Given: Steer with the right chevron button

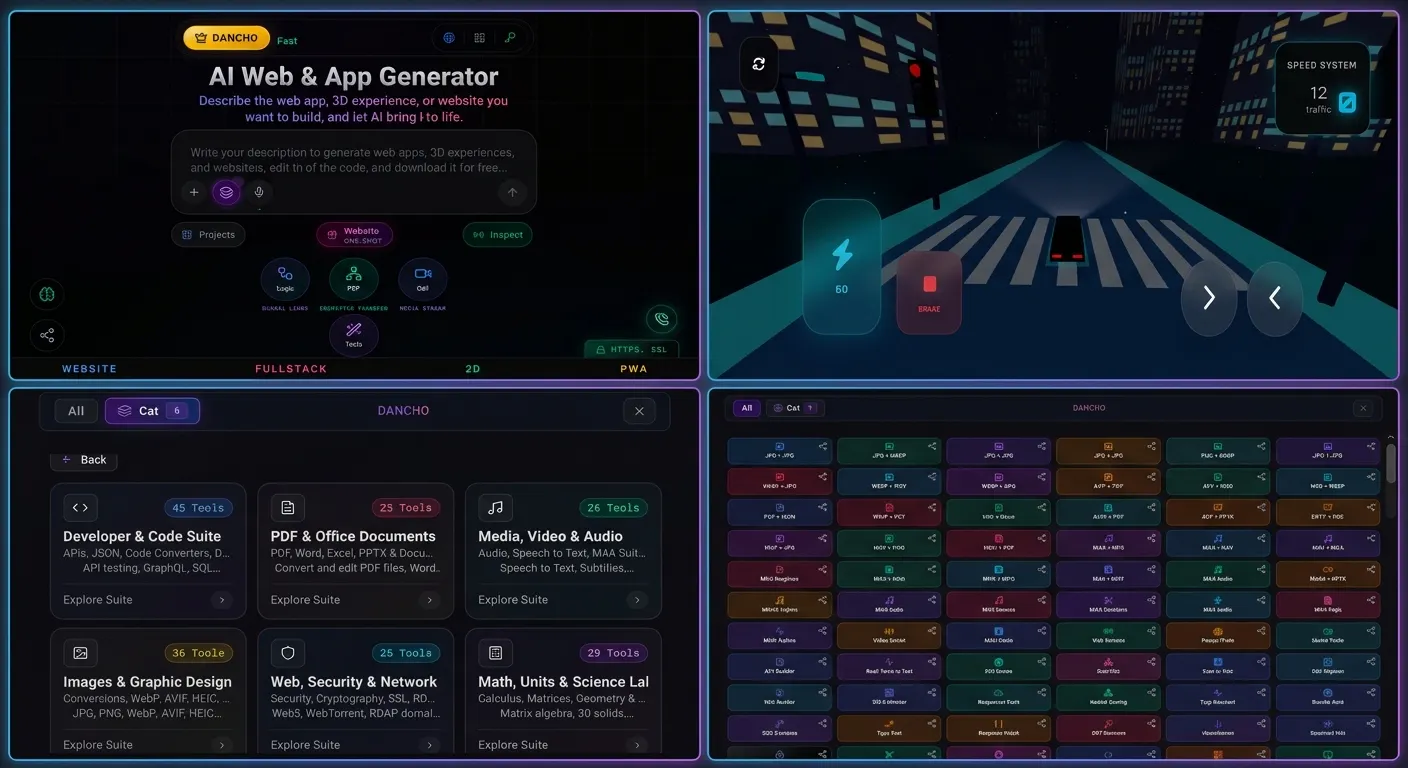Looking at the screenshot, I should tap(1209, 298).
